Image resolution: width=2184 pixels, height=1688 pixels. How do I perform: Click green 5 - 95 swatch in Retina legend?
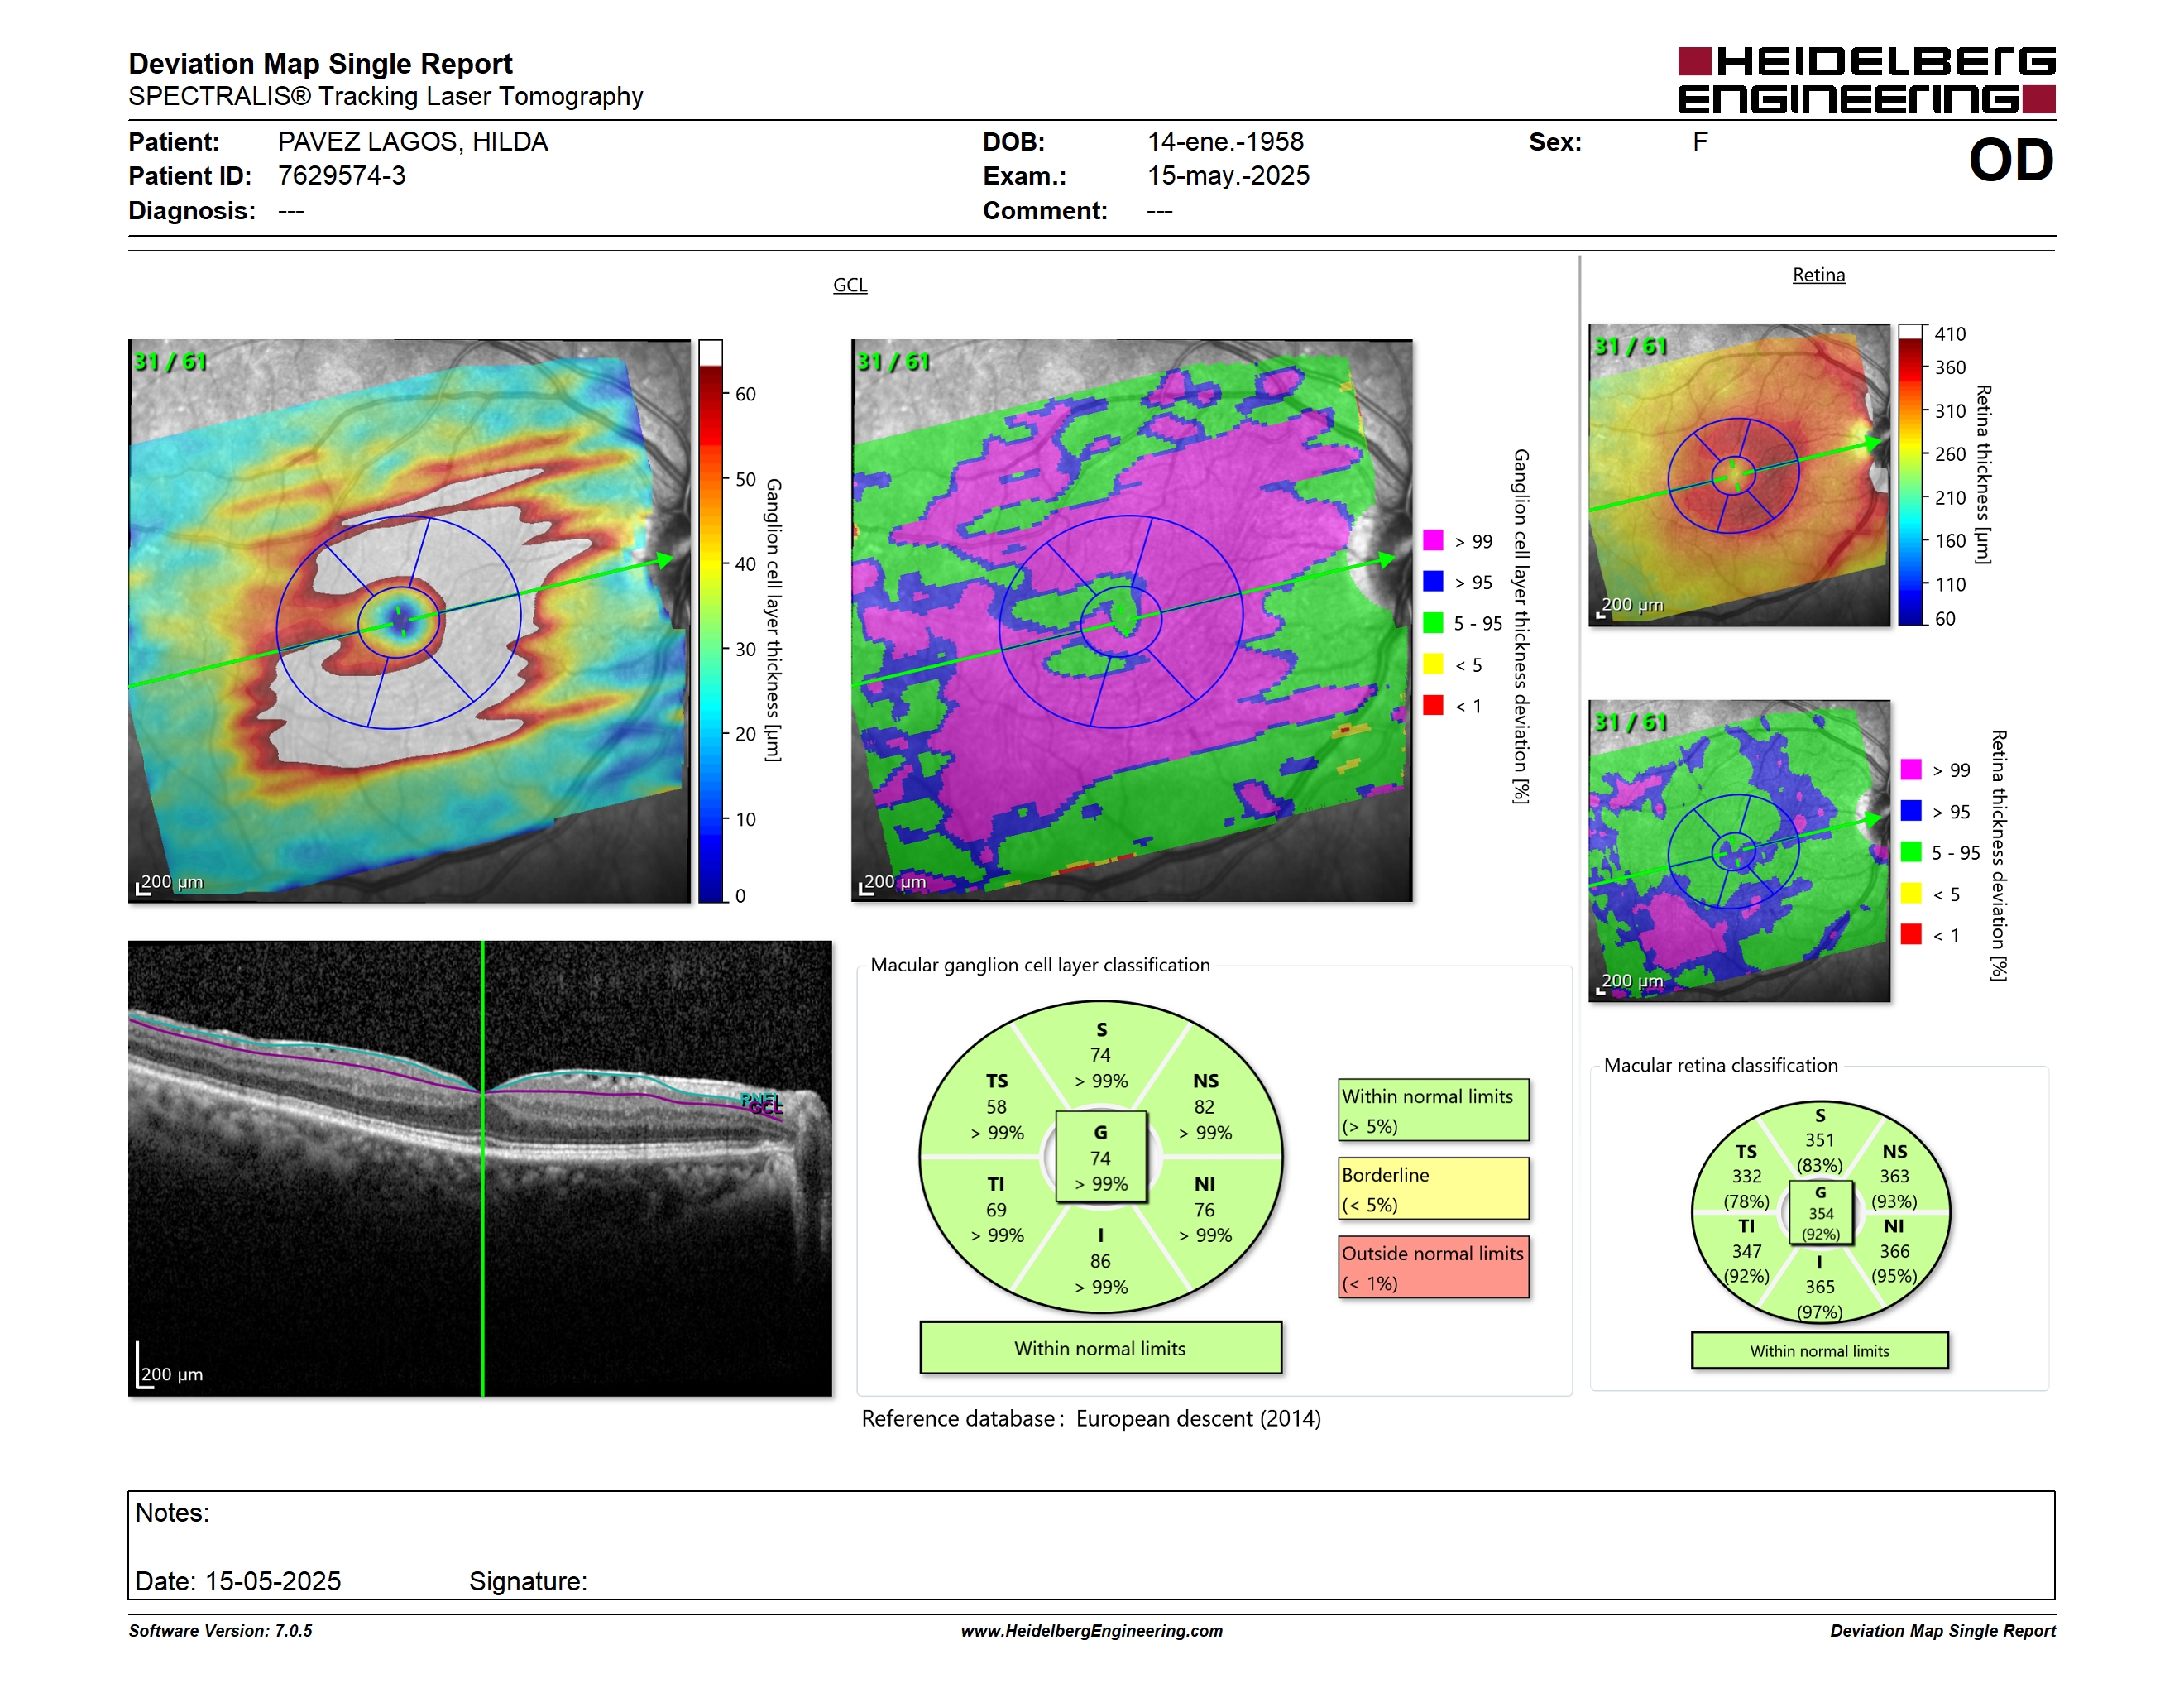(x=1911, y=852)
